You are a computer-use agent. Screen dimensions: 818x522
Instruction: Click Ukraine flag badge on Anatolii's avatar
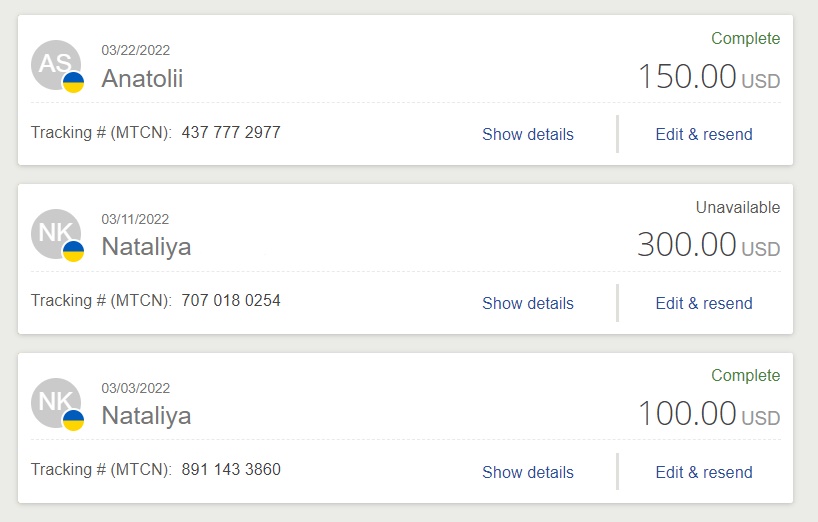74,82
